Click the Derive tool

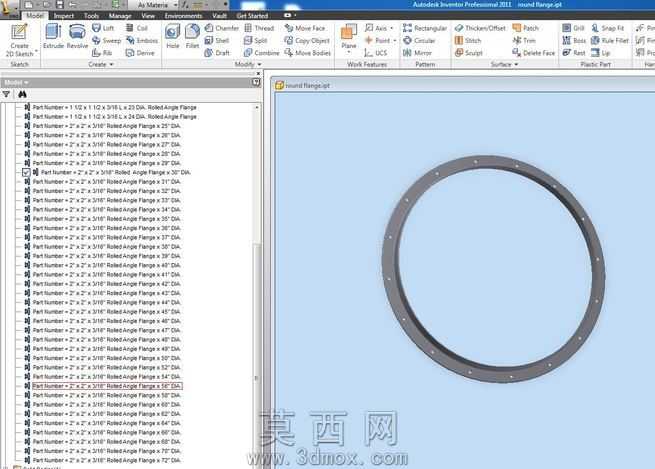[140, 53]
